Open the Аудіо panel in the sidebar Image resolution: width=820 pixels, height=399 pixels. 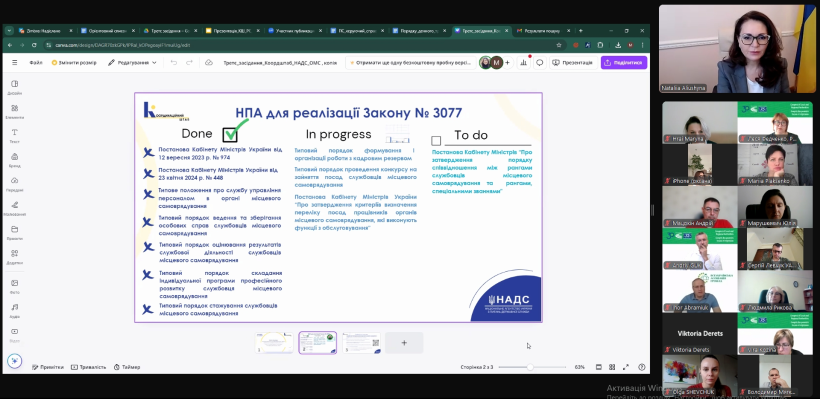coord(15,311)
